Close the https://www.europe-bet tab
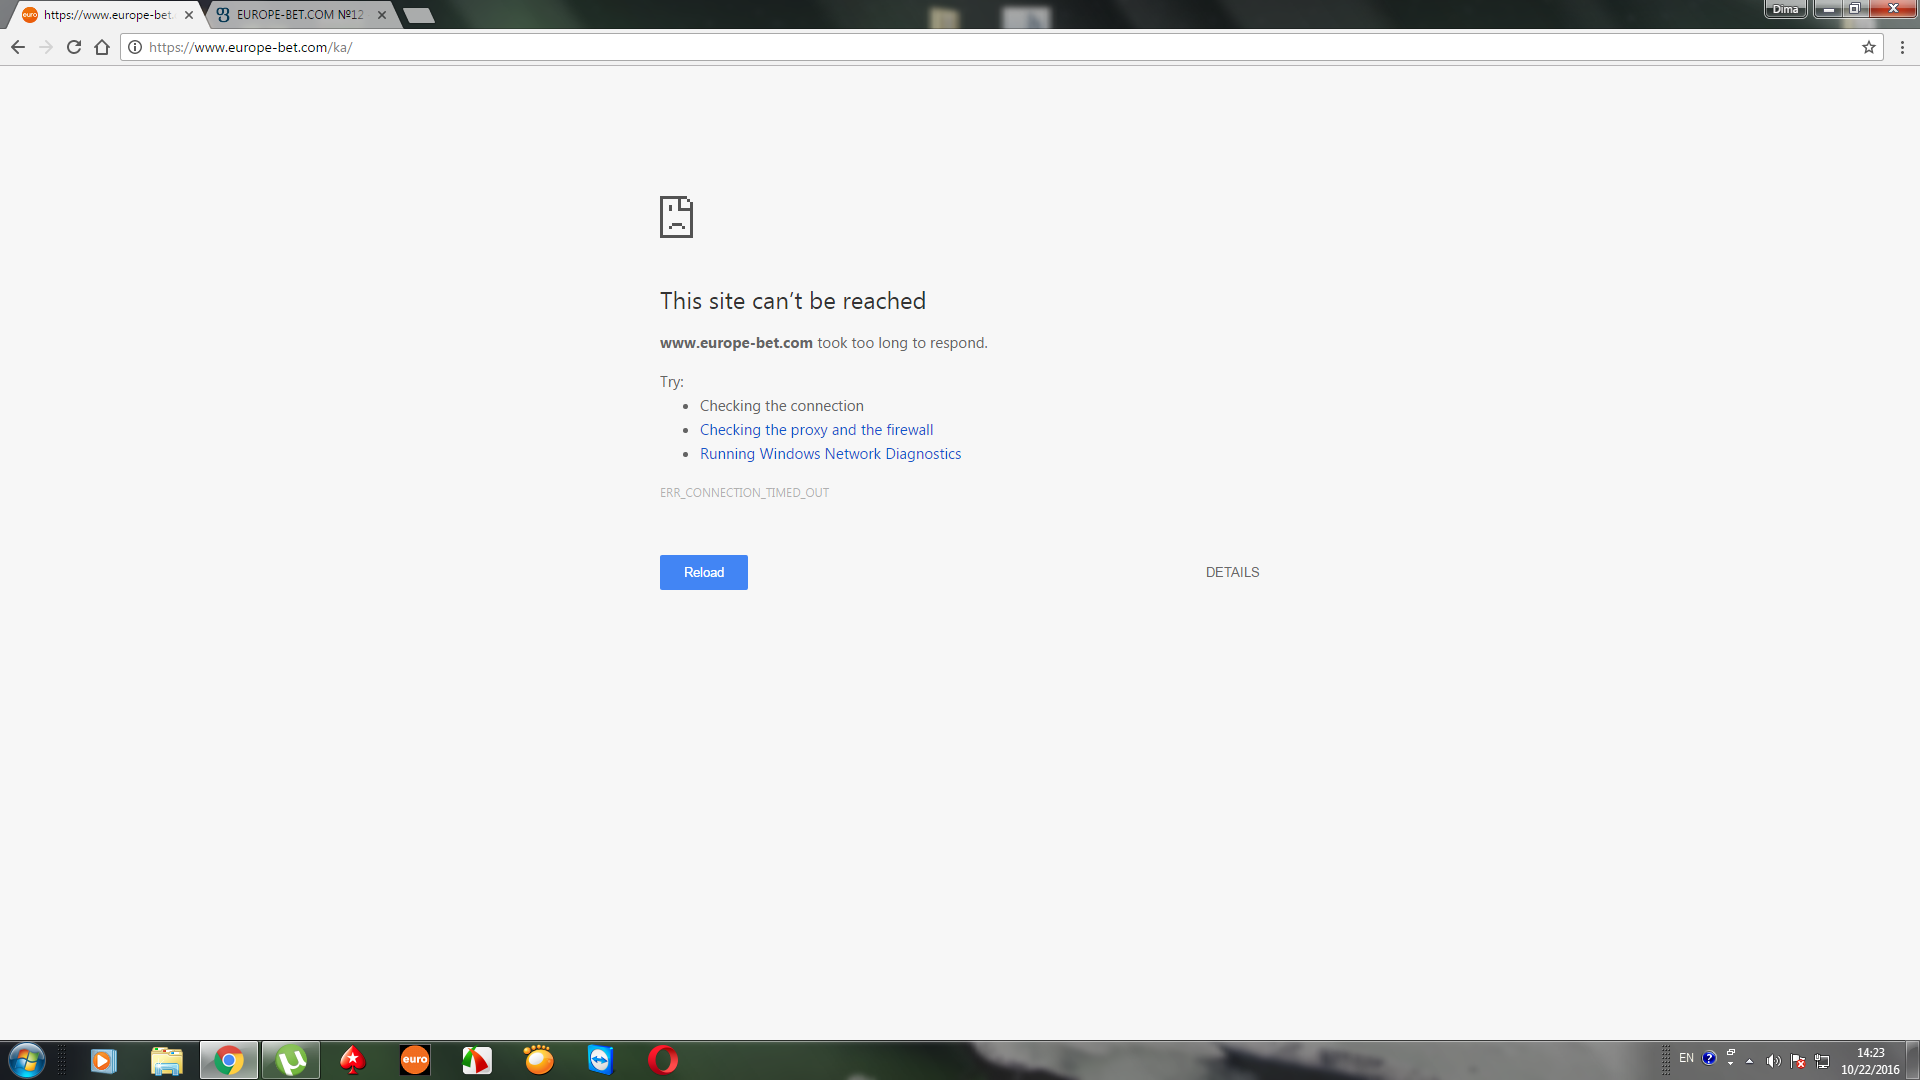Screen dimensions: 1920x1080 click(x=189, y=15)
